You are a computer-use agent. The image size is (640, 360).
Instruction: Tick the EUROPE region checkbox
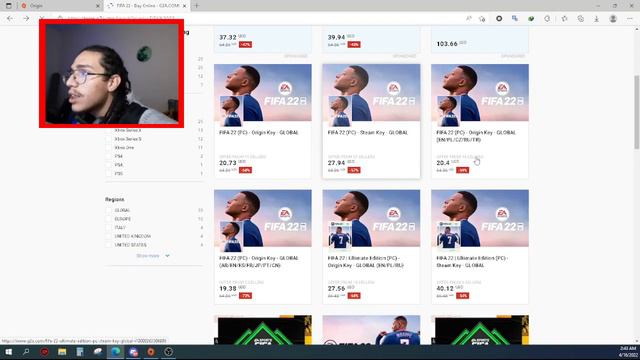pyautogui.click(x=109, y=219)
